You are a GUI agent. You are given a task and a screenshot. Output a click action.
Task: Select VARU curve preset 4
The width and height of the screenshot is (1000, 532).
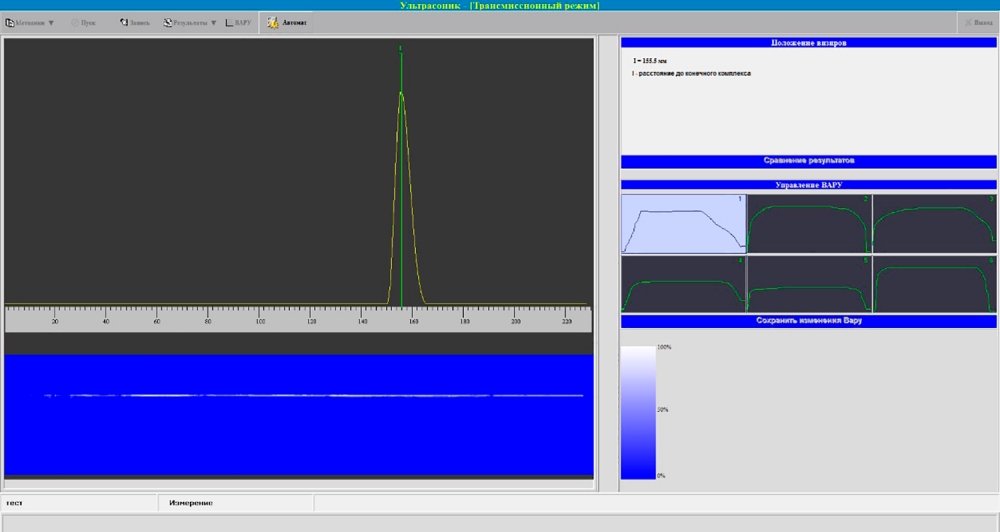tap(683, 284)
